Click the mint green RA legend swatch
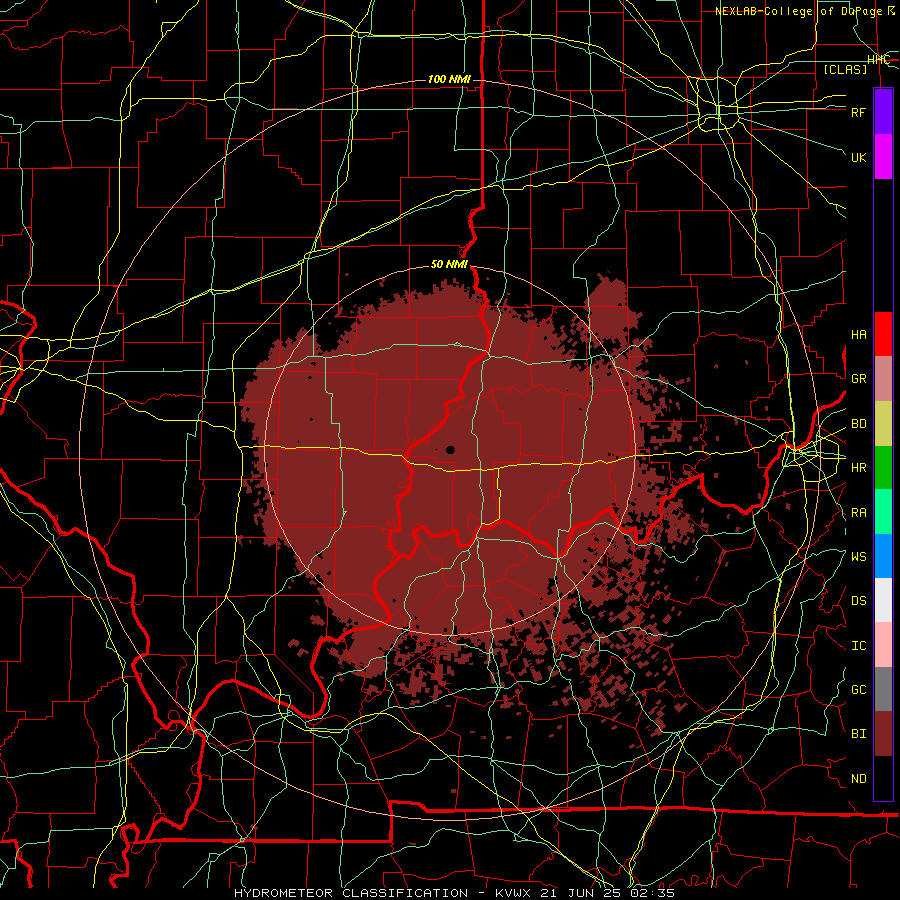This screenshot has width=900, height=900. 883,512
